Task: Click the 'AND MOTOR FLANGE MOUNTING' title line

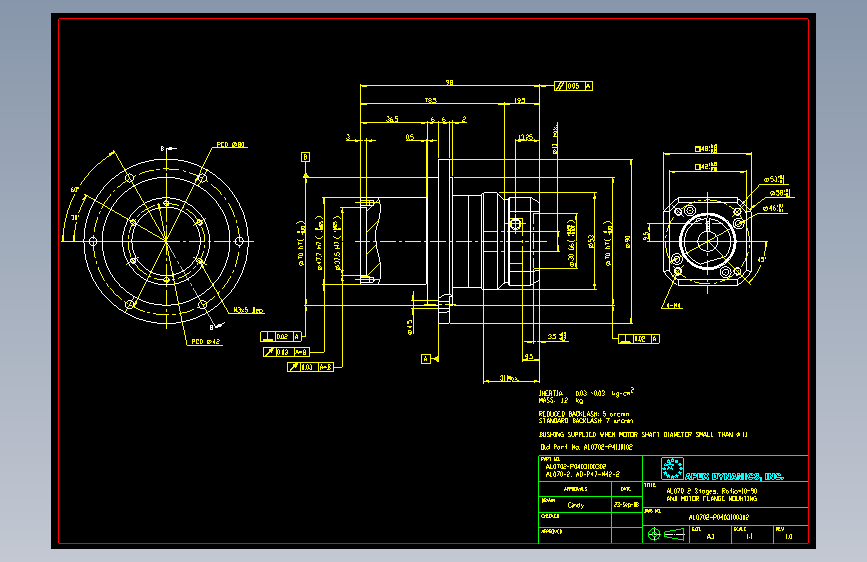Action: [x=712, y=498]
